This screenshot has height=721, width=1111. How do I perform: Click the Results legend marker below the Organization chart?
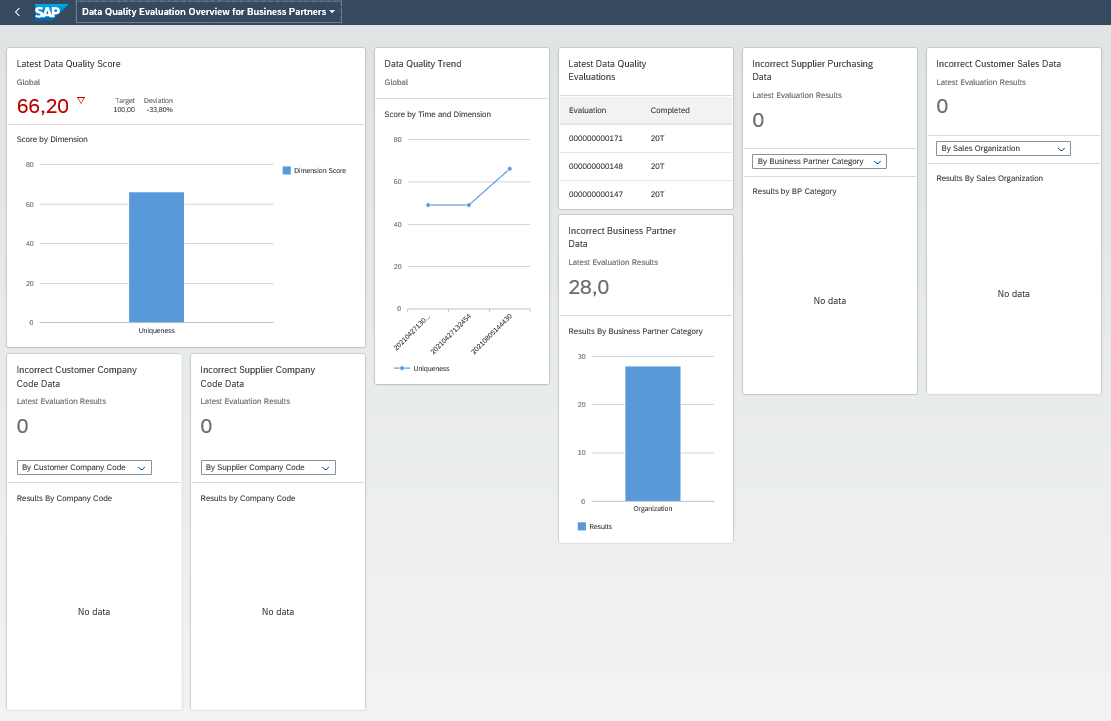coord(582,525)
